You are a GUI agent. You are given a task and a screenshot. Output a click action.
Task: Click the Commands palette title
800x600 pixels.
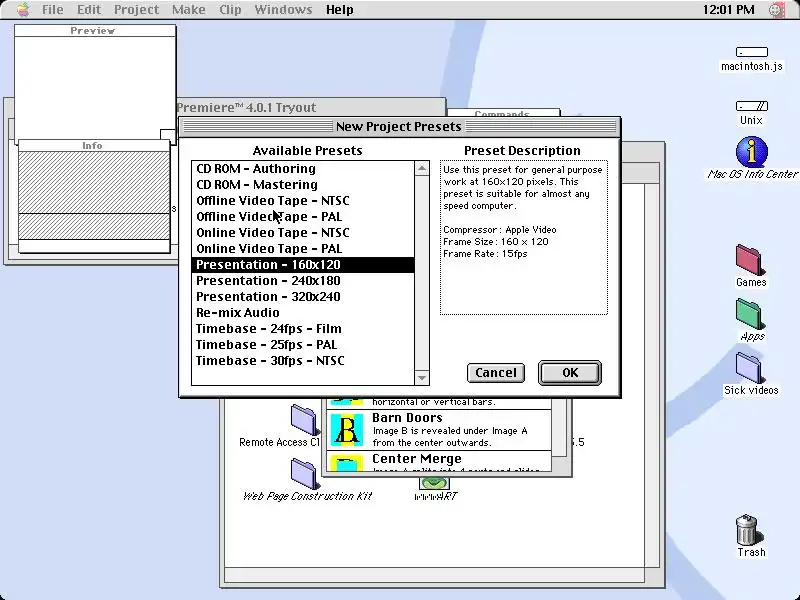click(x=503, y=113)
